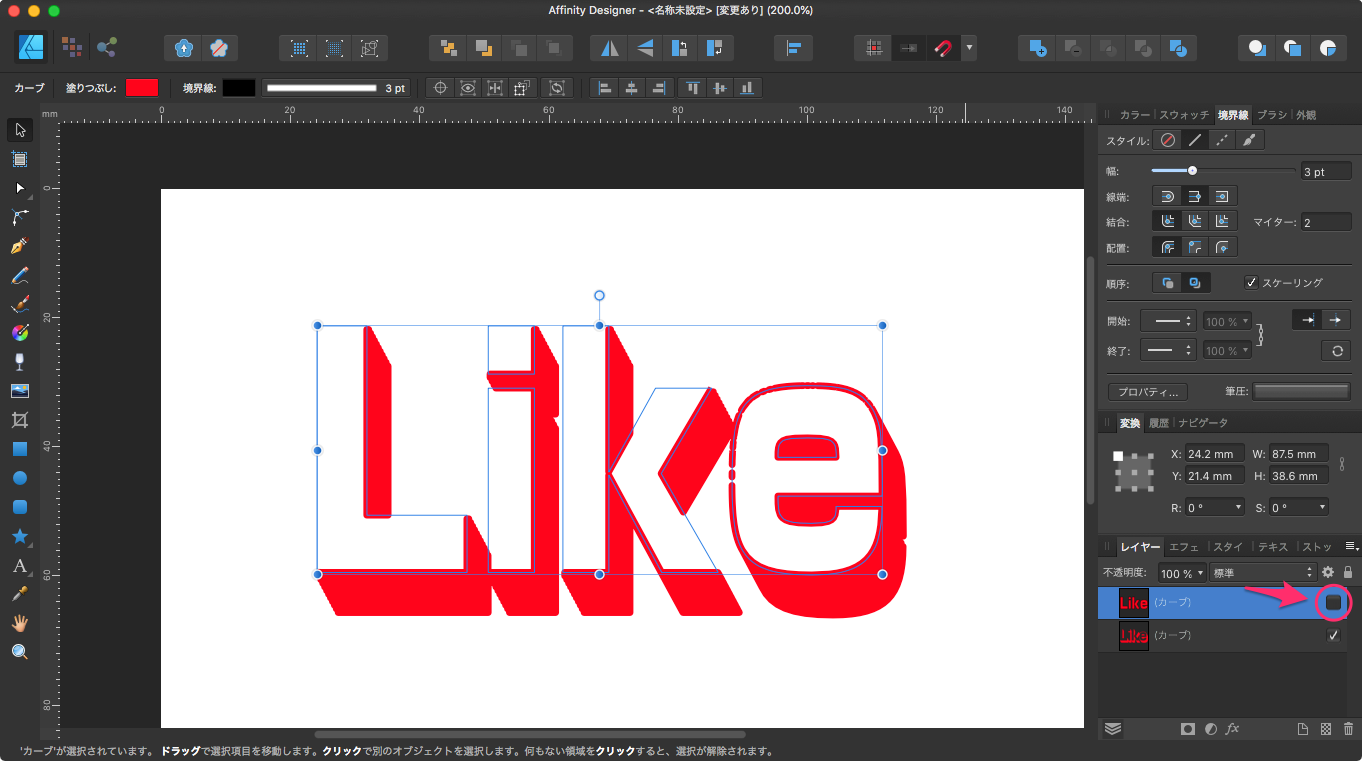
Task: Select the Rounded Rectangle tool
Action: [x=19, y=507]
